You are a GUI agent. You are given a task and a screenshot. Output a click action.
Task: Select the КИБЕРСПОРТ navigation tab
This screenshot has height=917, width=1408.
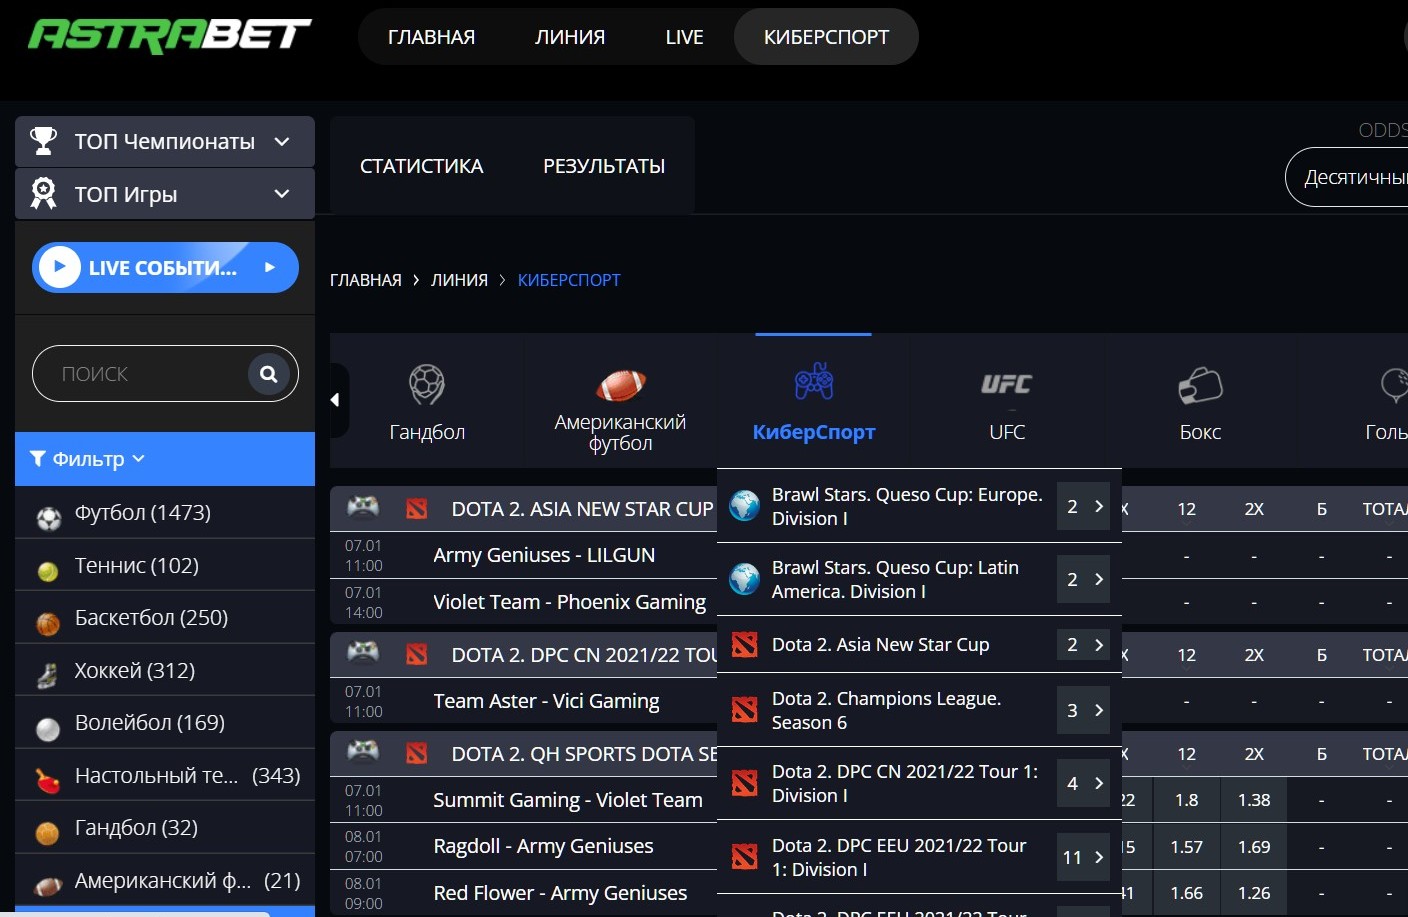pos(826,37)
